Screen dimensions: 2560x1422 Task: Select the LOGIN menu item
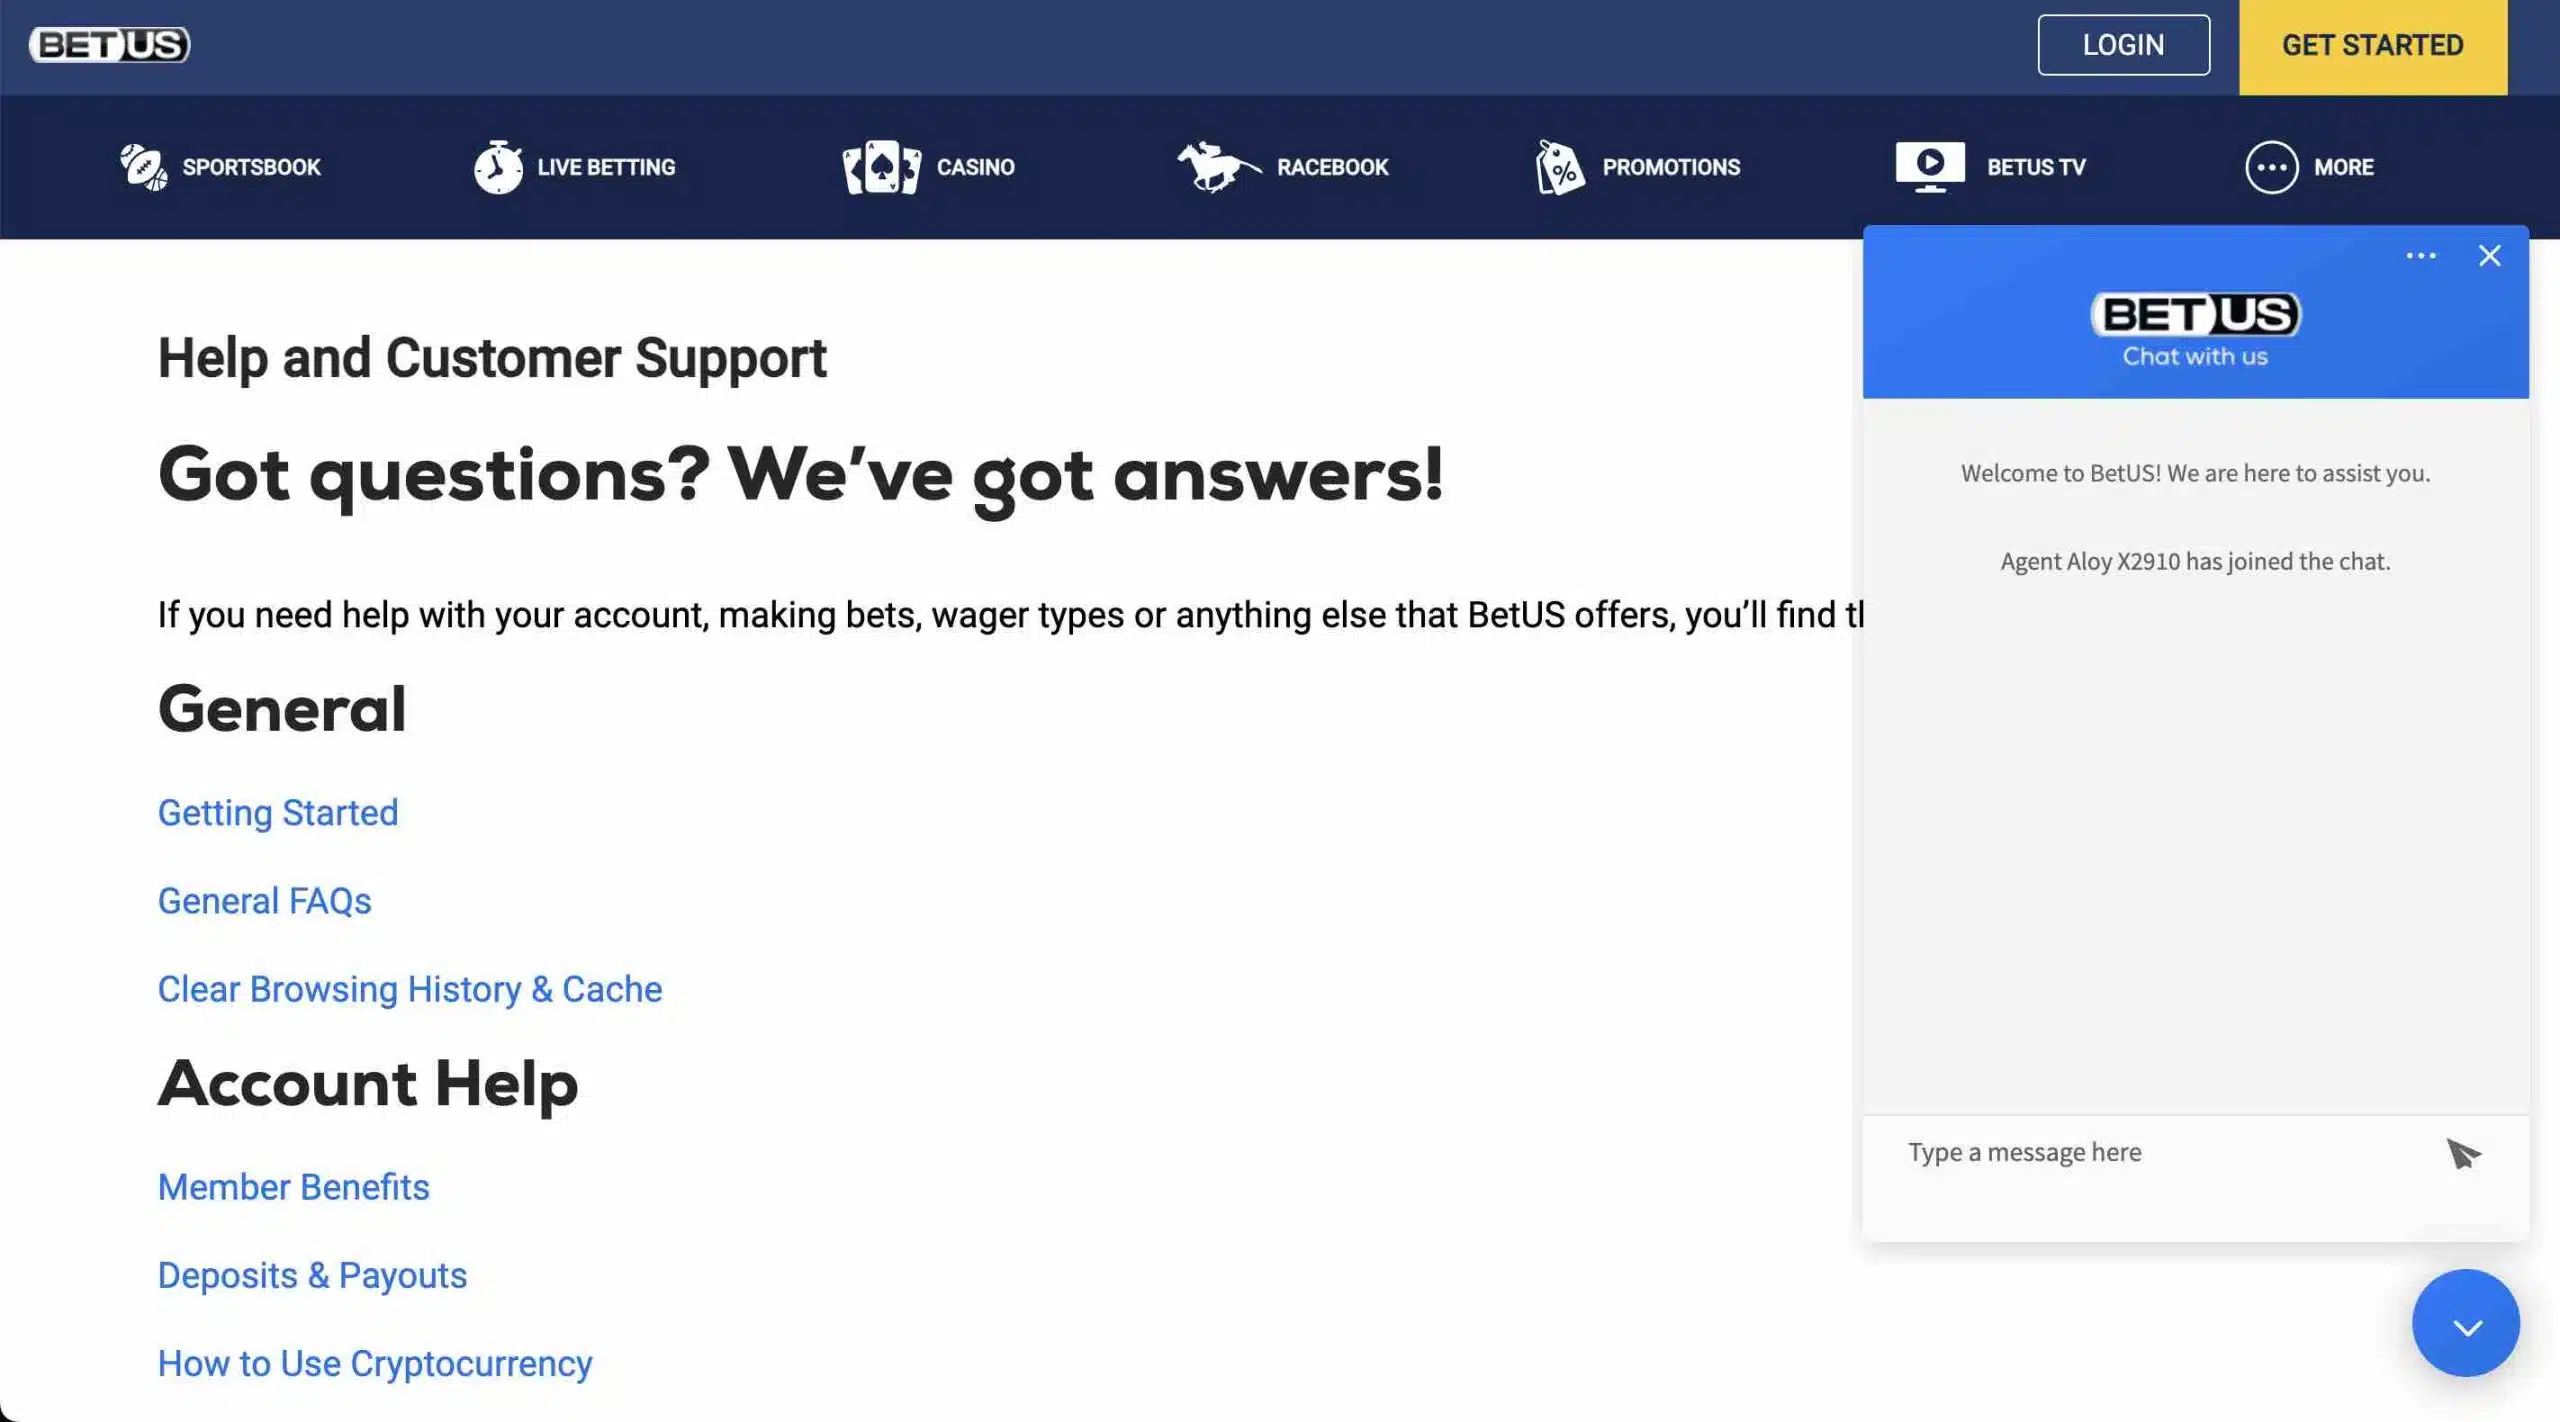pos(2124,44)
